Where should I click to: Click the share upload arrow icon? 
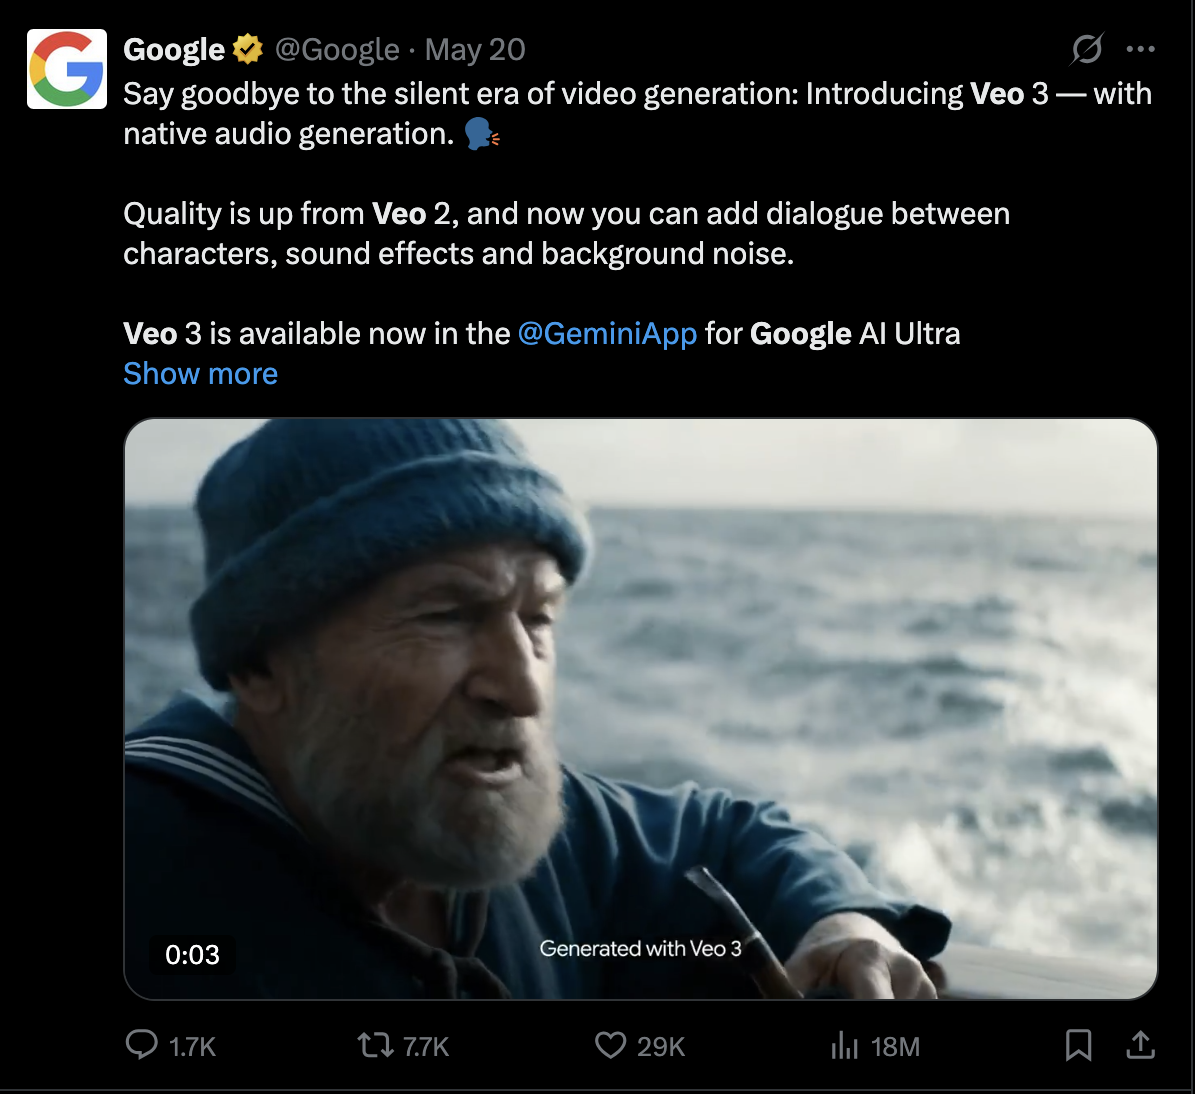[x=1140, y=1045]
